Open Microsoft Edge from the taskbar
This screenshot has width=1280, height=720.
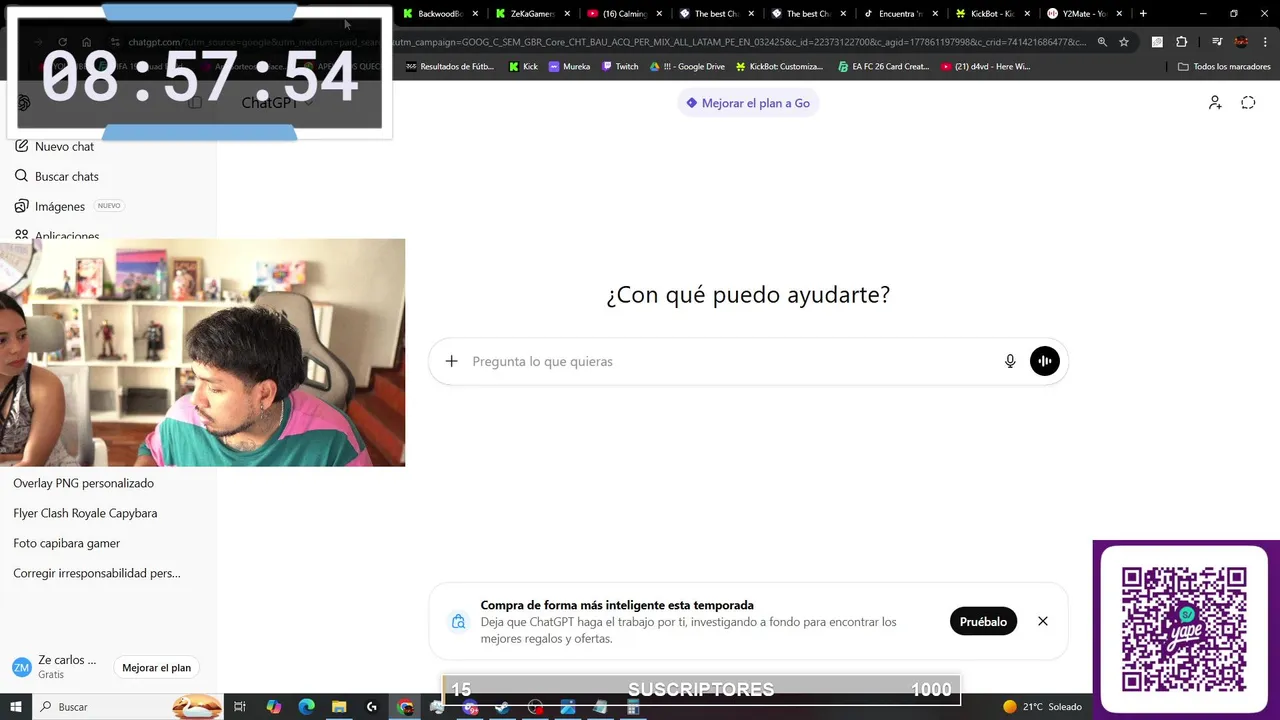(x=307, y=707)
